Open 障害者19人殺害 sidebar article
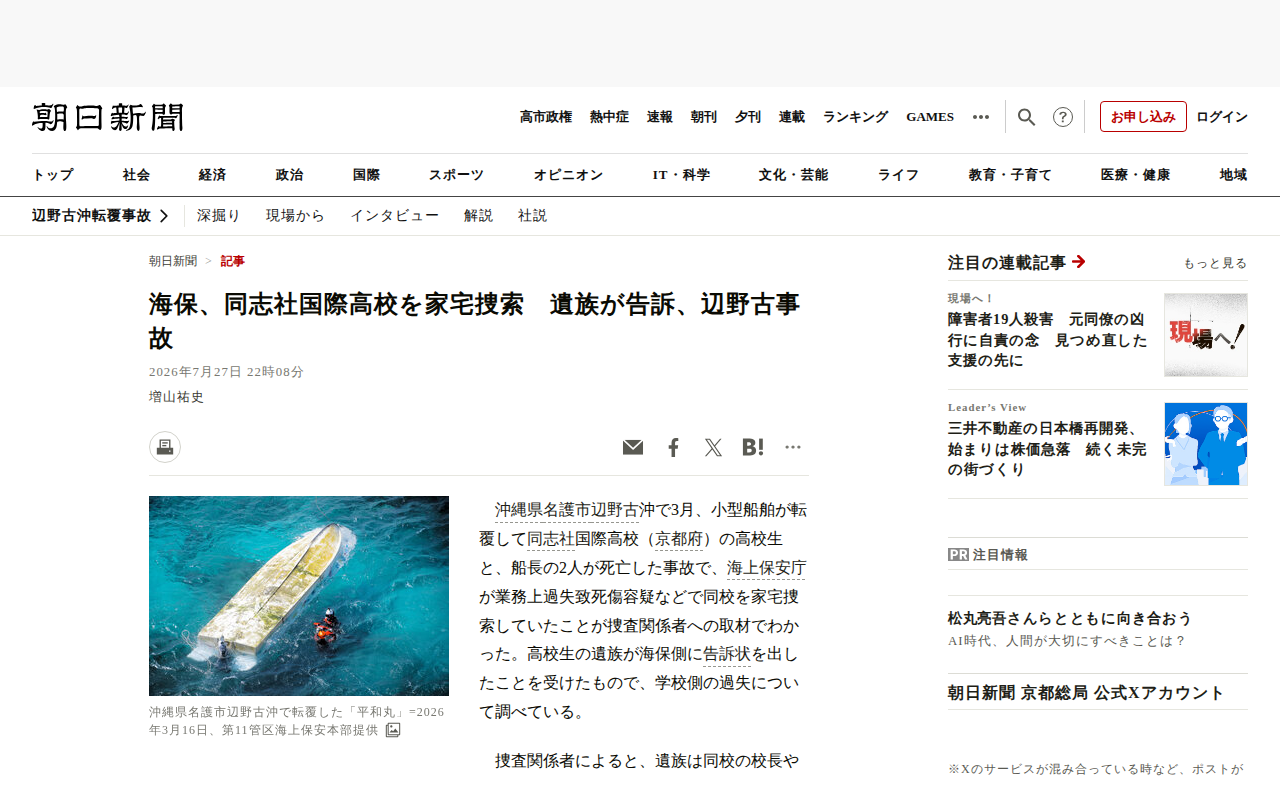This screenshot has height=800, width=1280. (1048, 341)
